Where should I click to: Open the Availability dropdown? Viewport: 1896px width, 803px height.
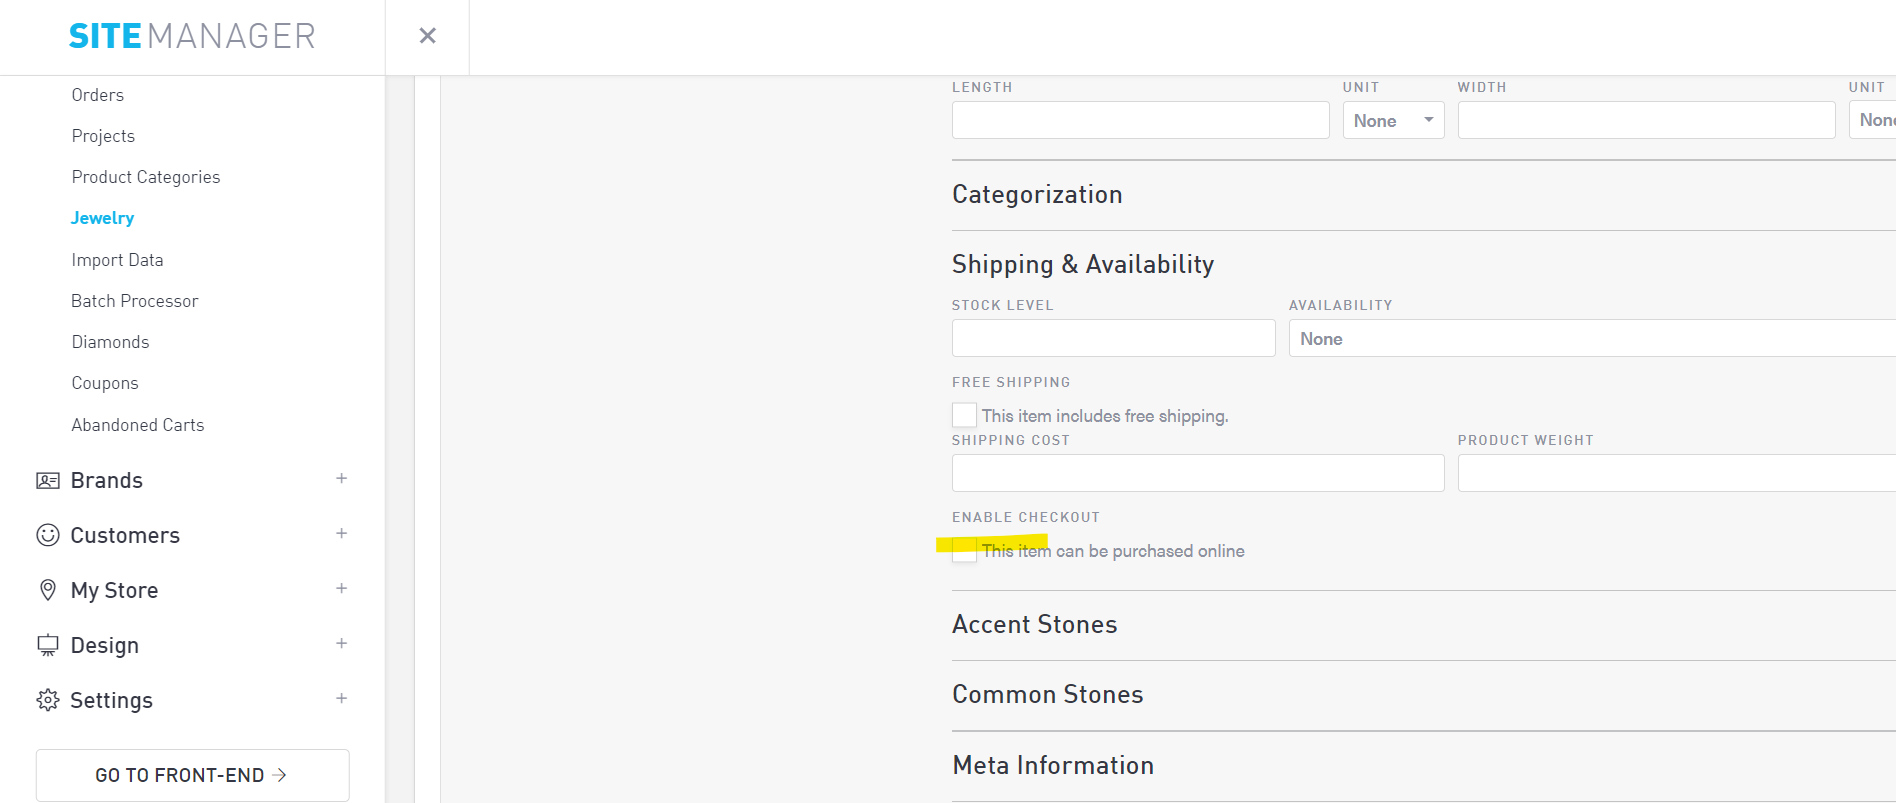(x=1590, y=339)
